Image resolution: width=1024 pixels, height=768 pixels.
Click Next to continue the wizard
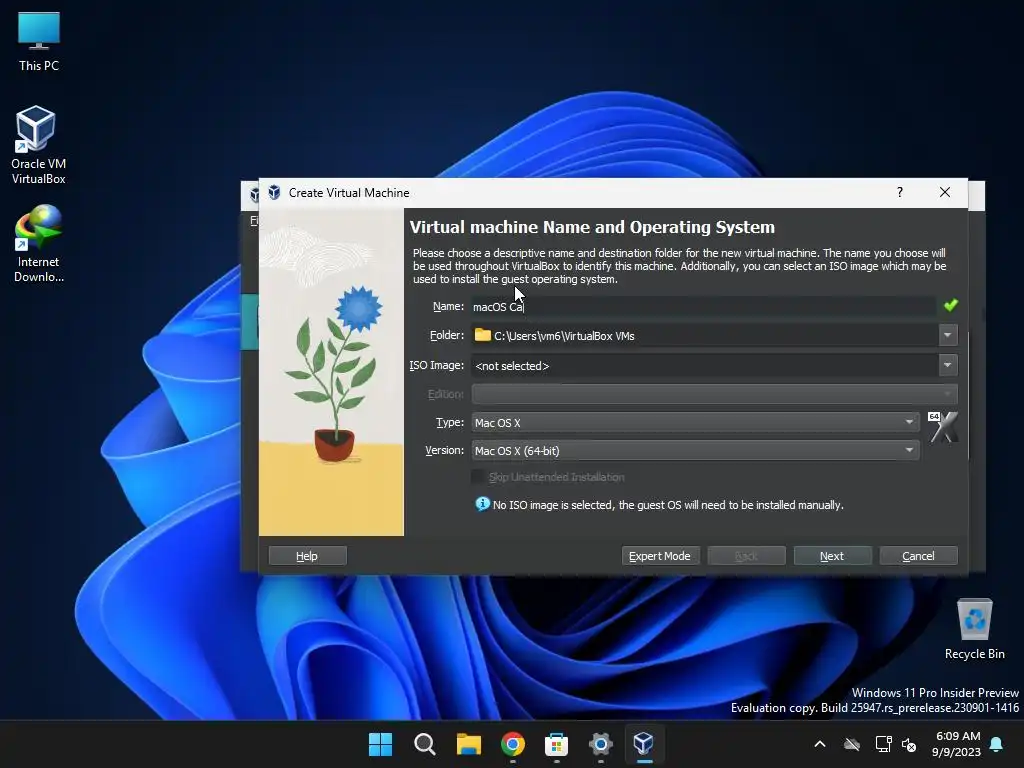832,556
